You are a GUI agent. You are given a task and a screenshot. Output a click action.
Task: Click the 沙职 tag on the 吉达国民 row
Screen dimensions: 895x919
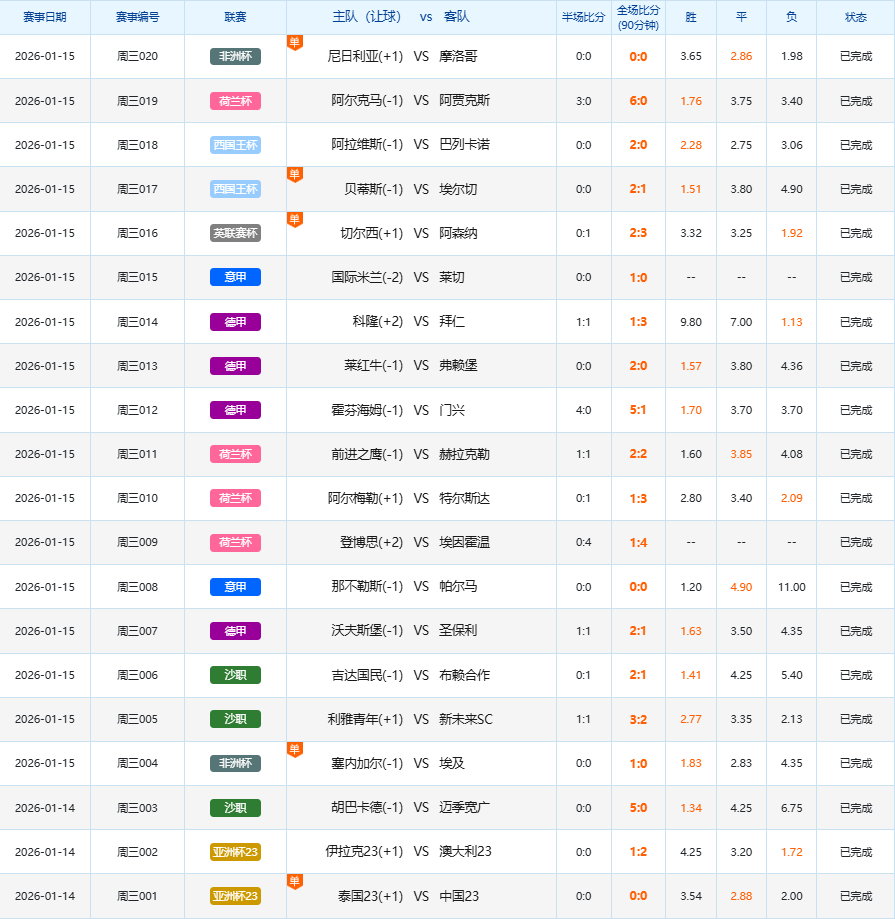(235, 675)
